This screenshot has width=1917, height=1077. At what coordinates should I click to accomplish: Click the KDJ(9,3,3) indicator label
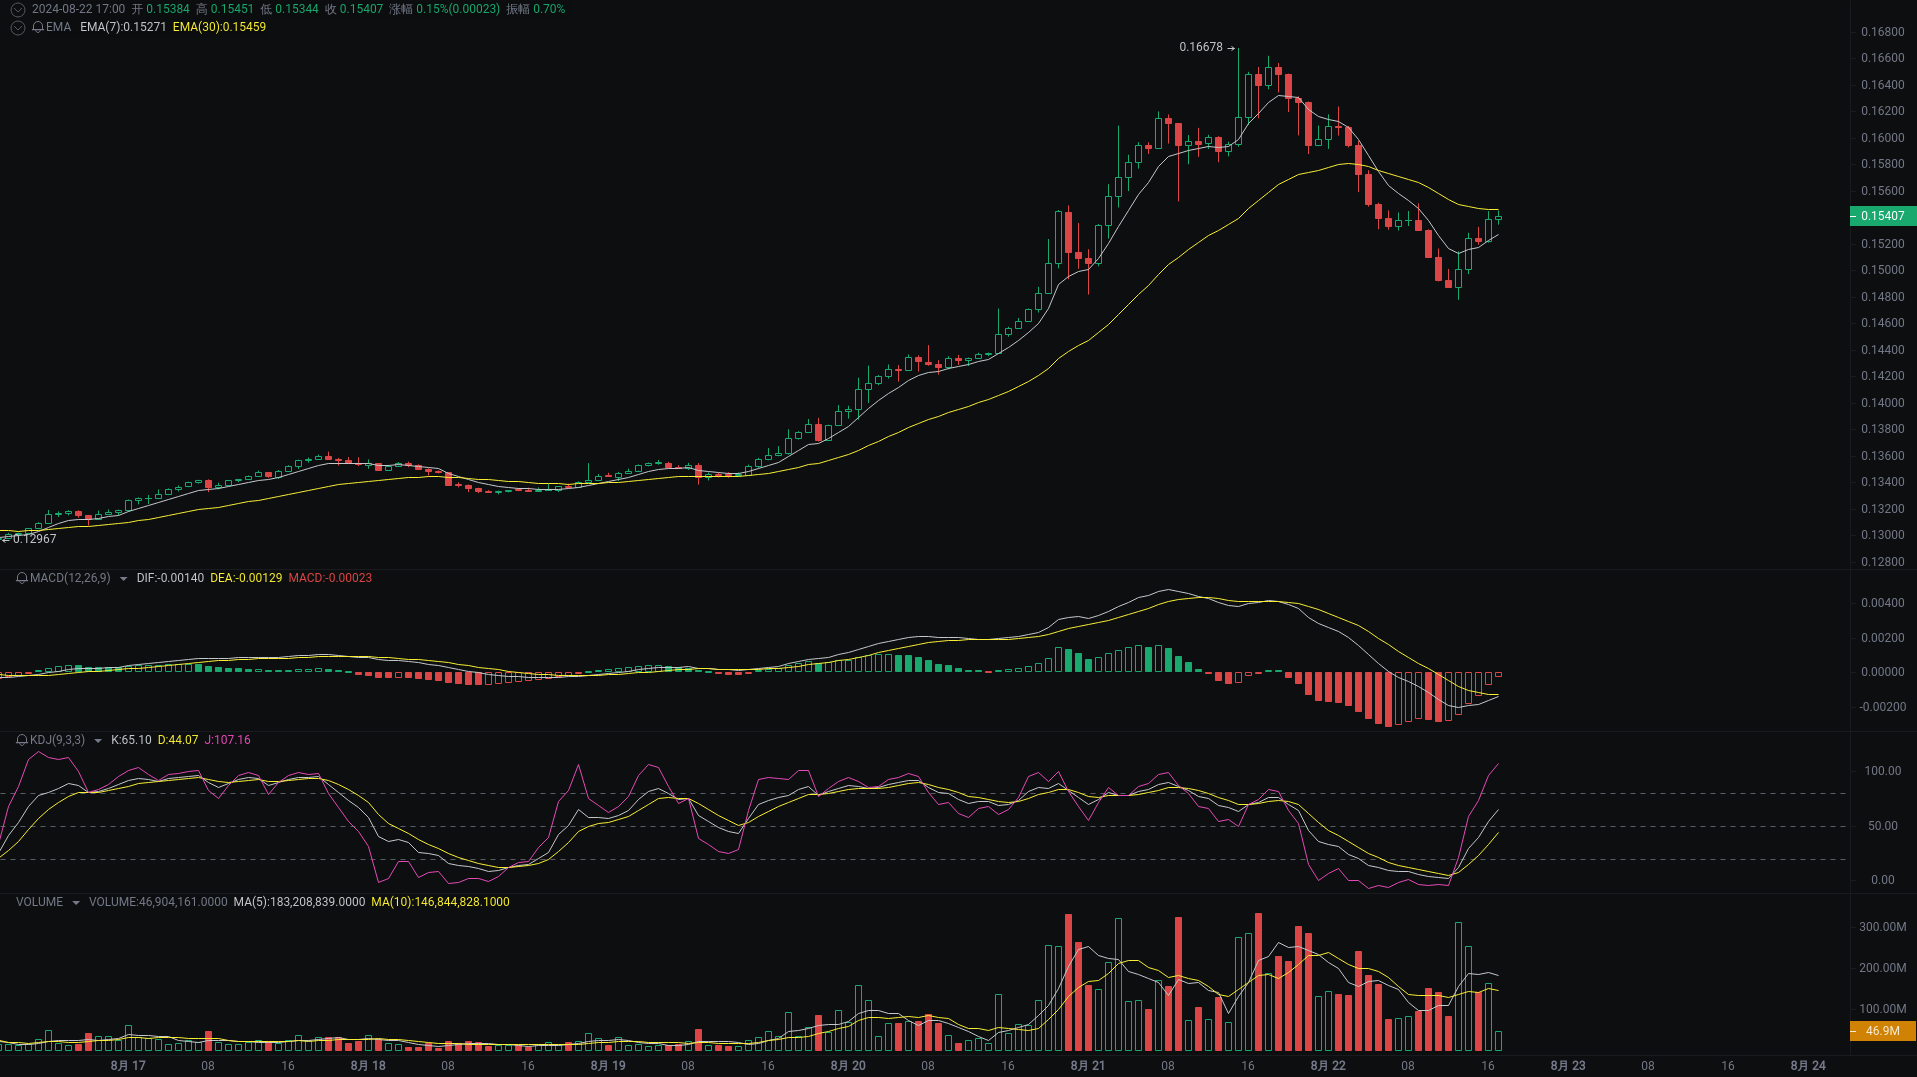point(57,740)
